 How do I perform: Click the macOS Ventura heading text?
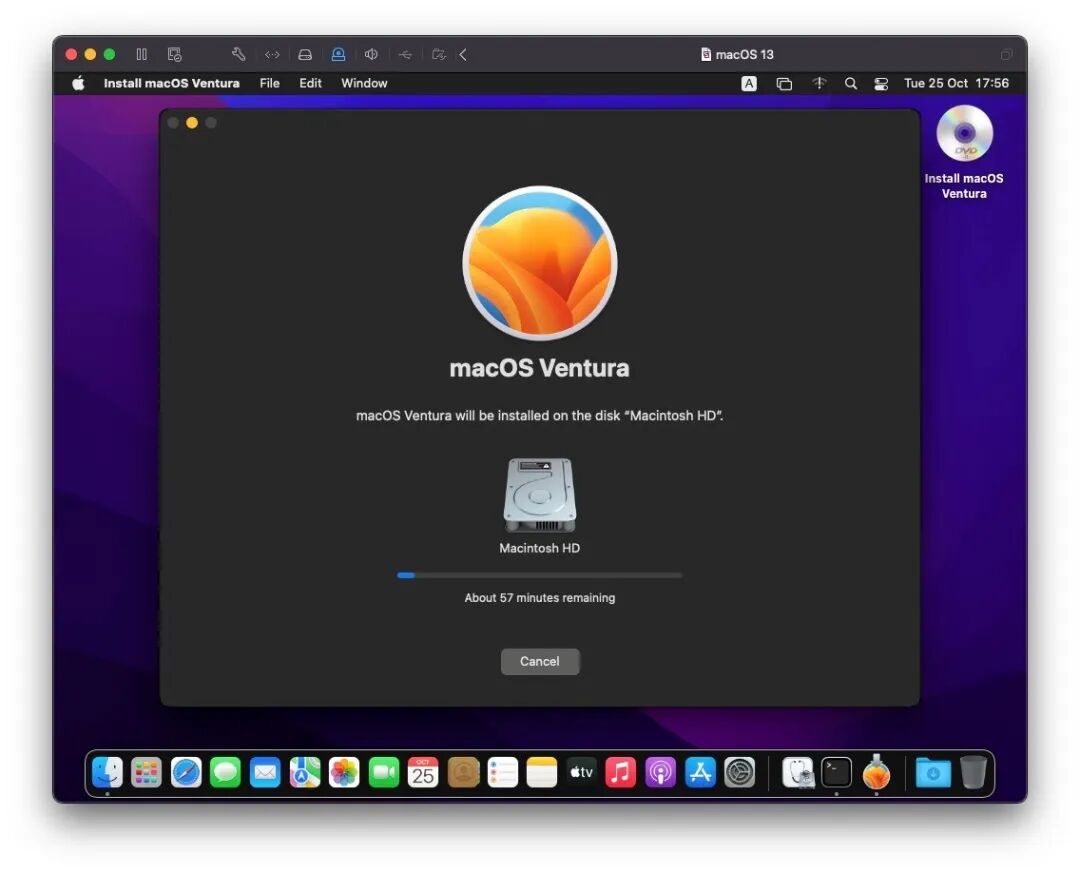click(x=539, y=368)
